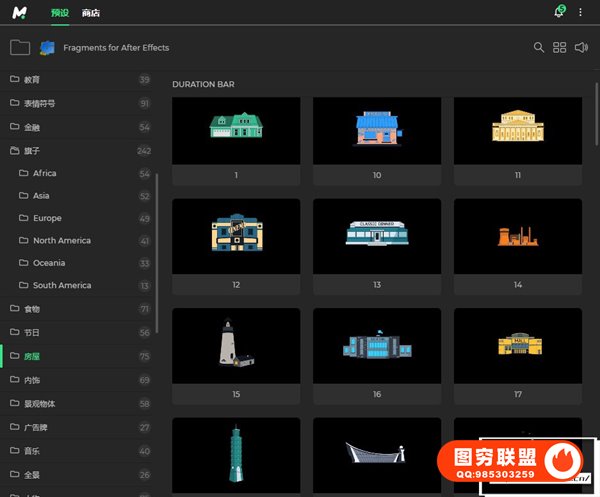Open the North America subfolder
Screen dimensions: 600x497
coord(61,241)
